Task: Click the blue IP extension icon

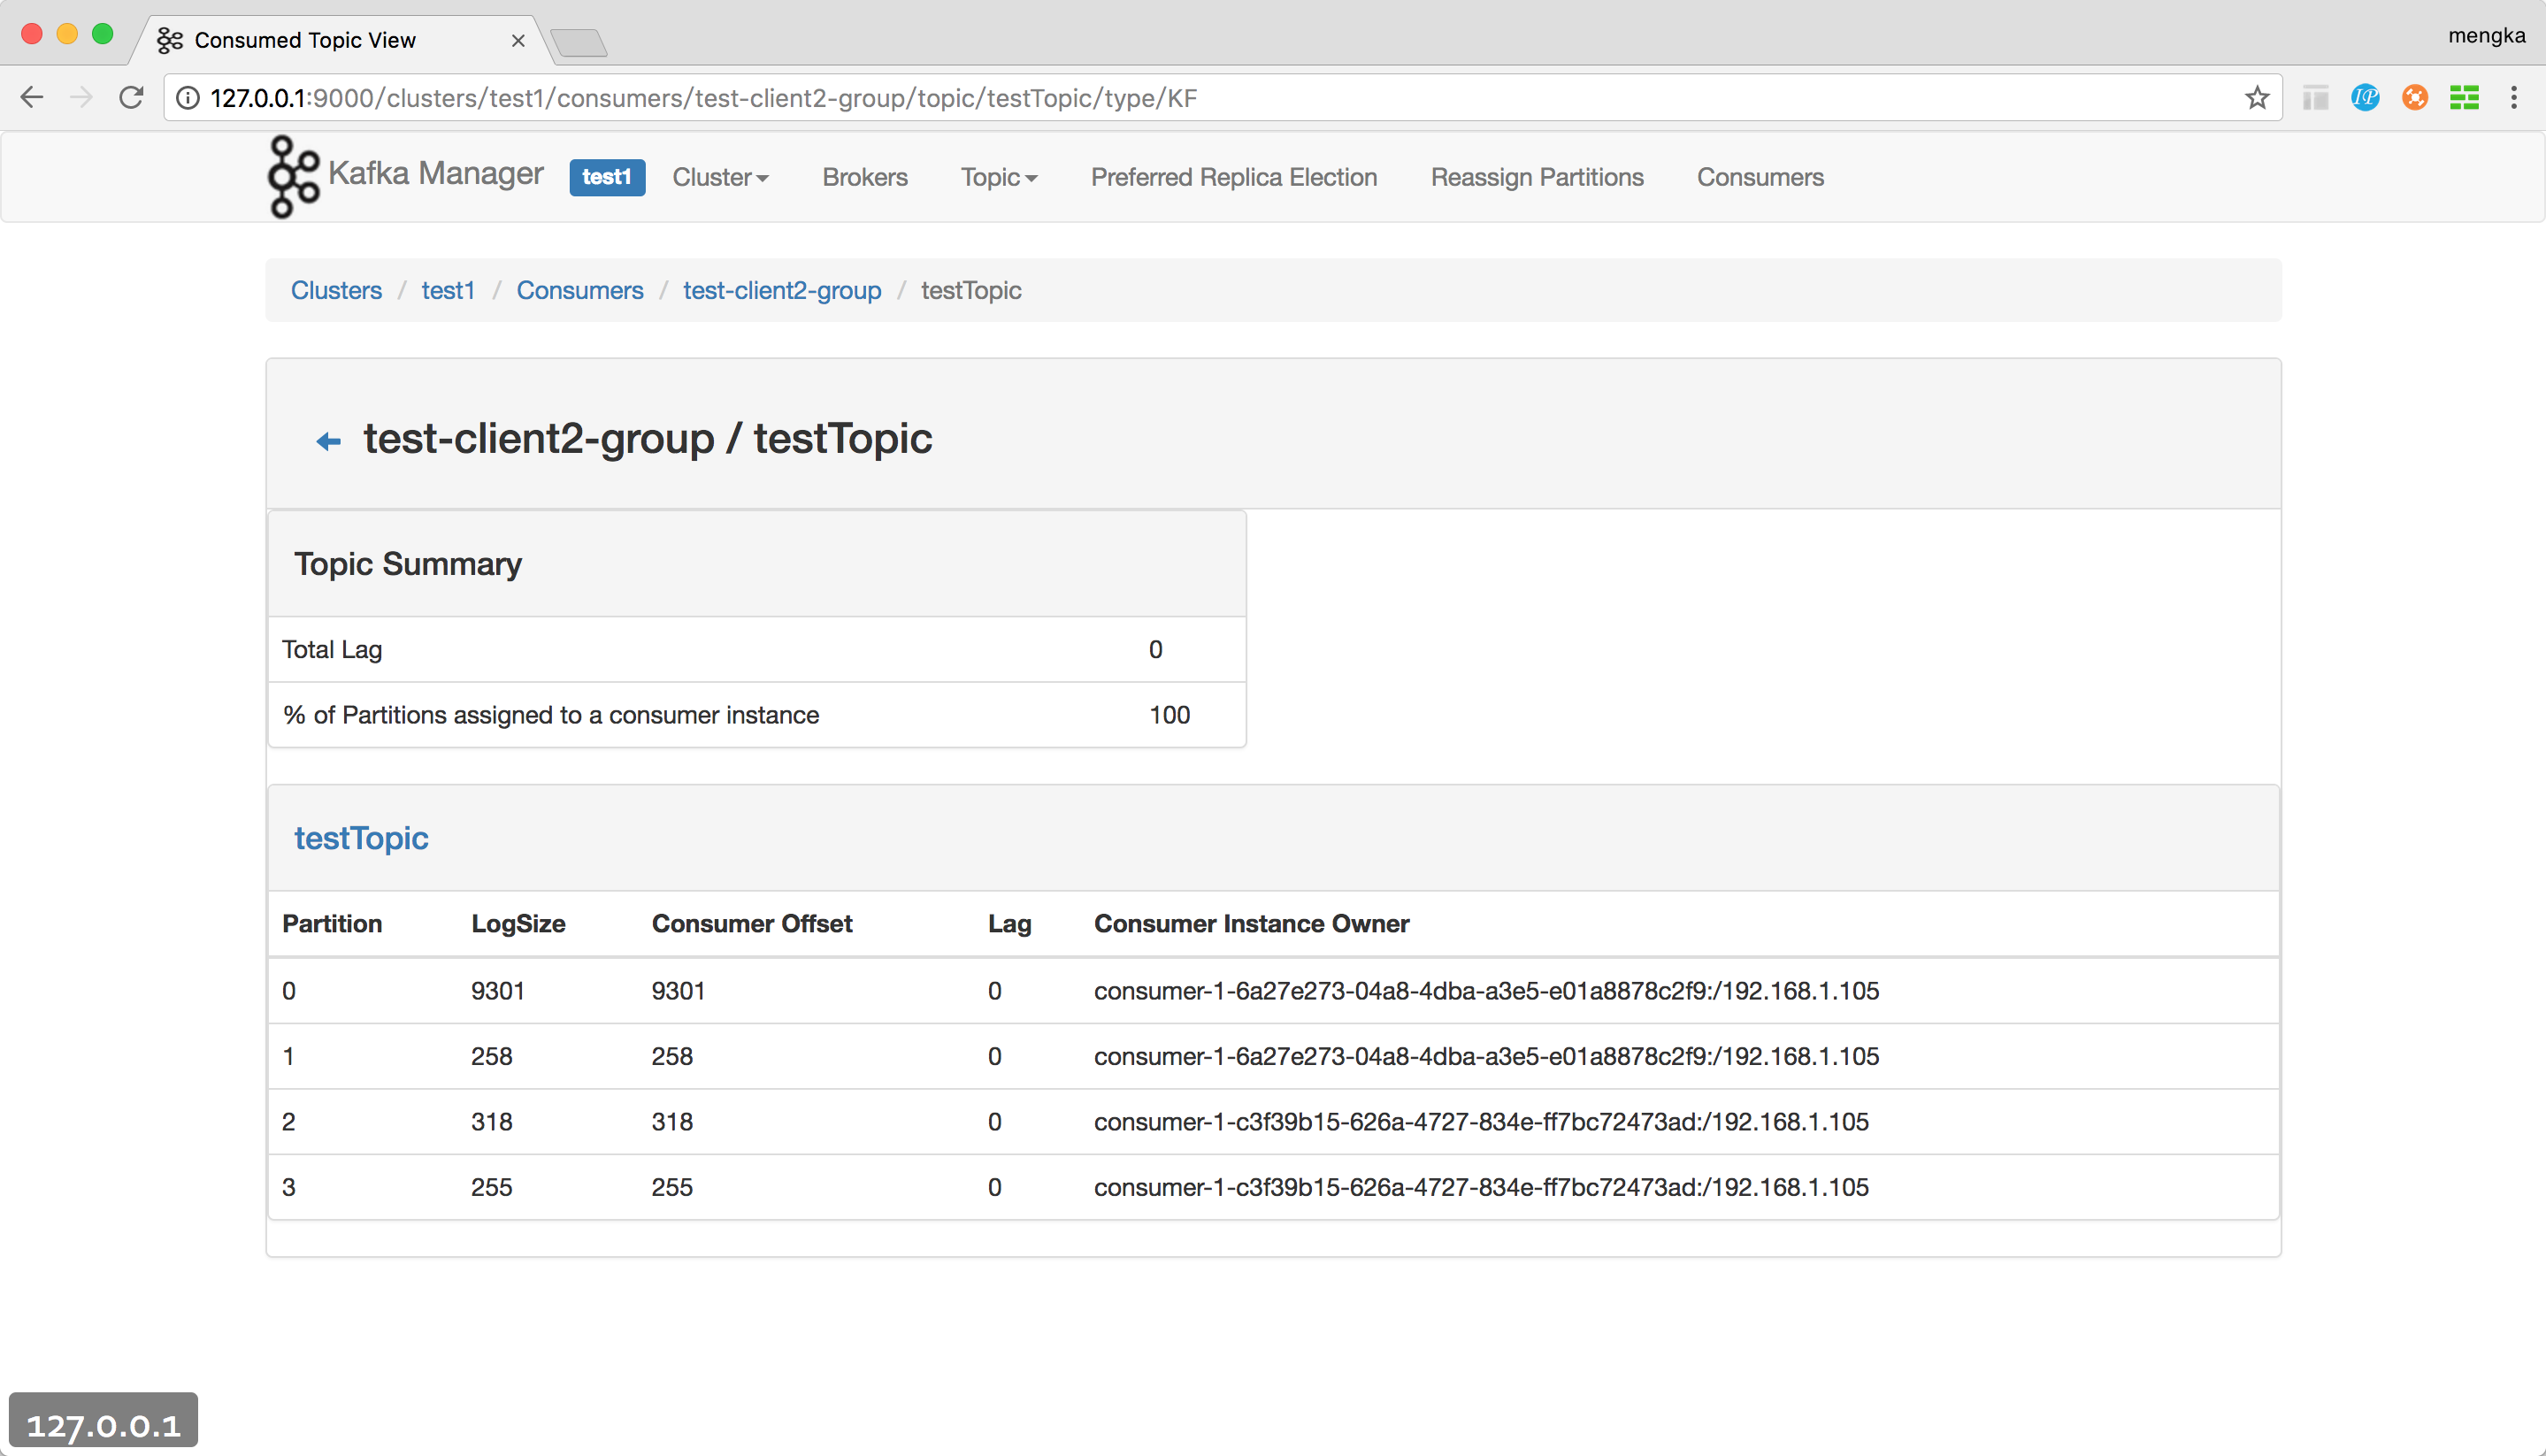Action: [x=2365, y=98]
